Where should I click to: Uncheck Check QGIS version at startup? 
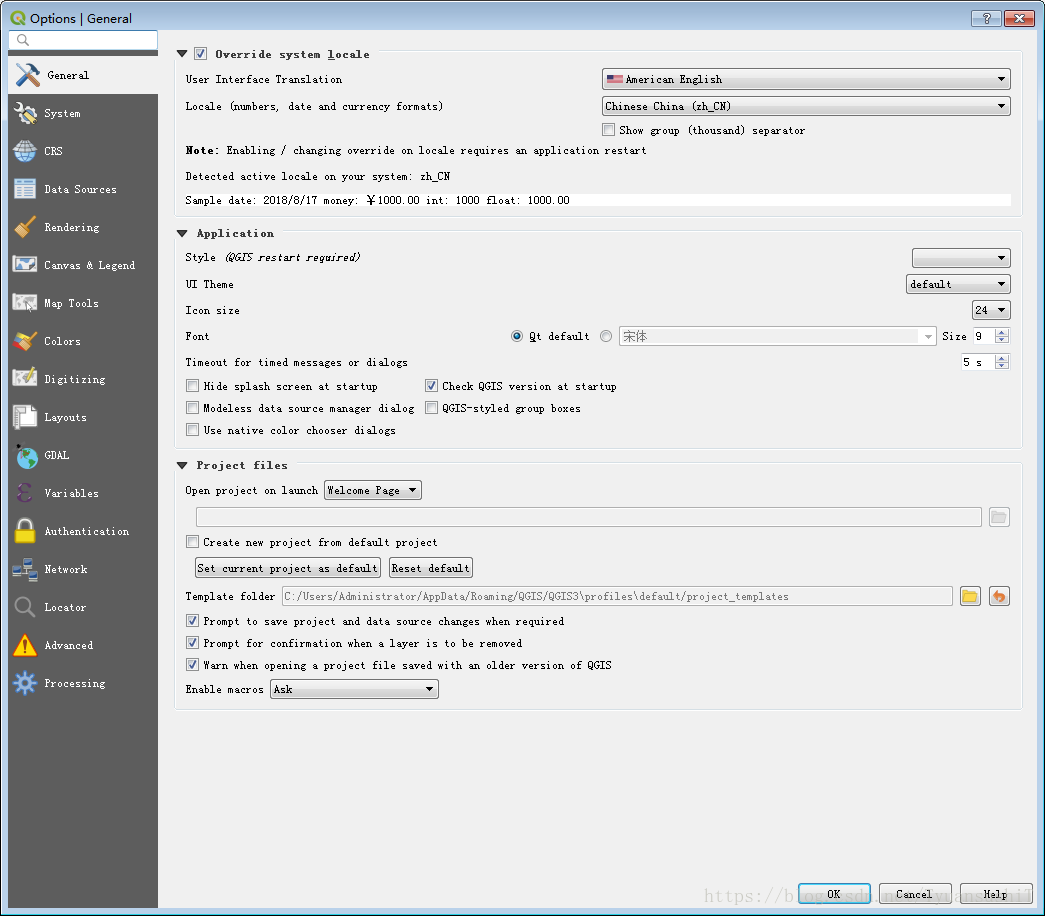(x=432, y=386)
